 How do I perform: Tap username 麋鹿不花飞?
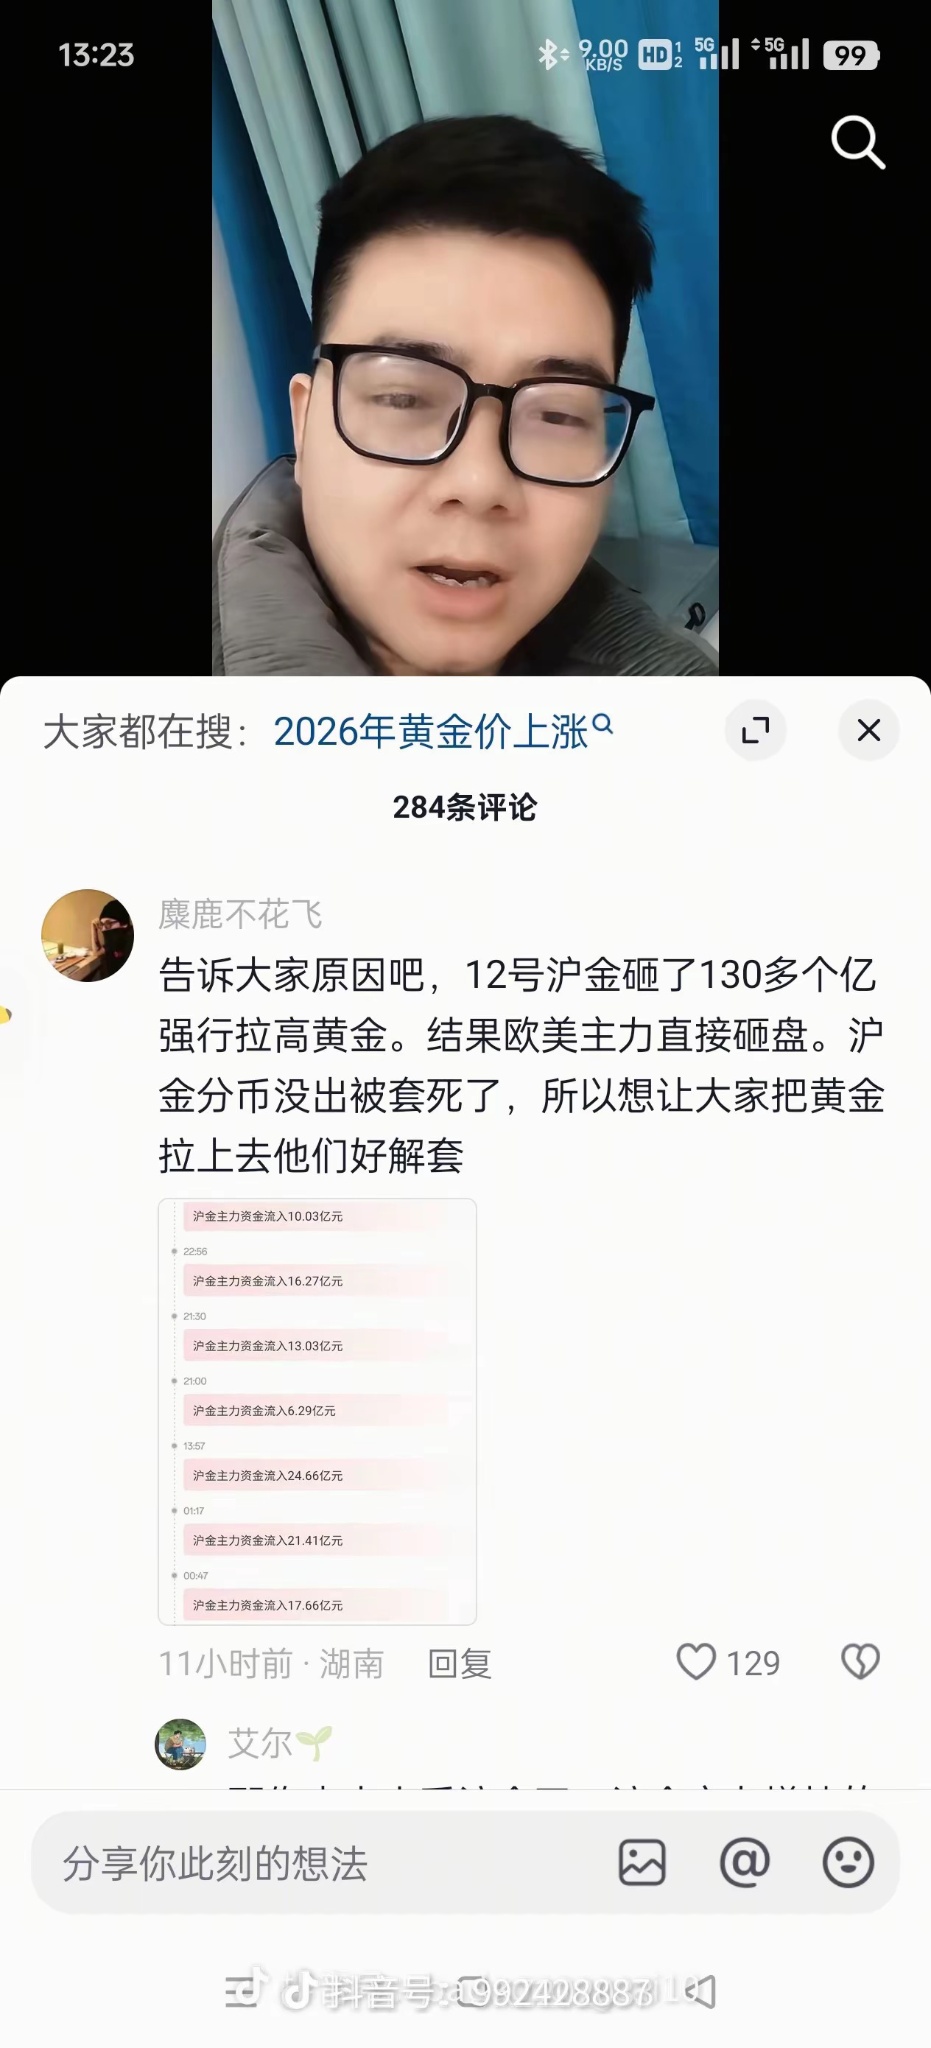pyautogui.click(x=240, y=914)
